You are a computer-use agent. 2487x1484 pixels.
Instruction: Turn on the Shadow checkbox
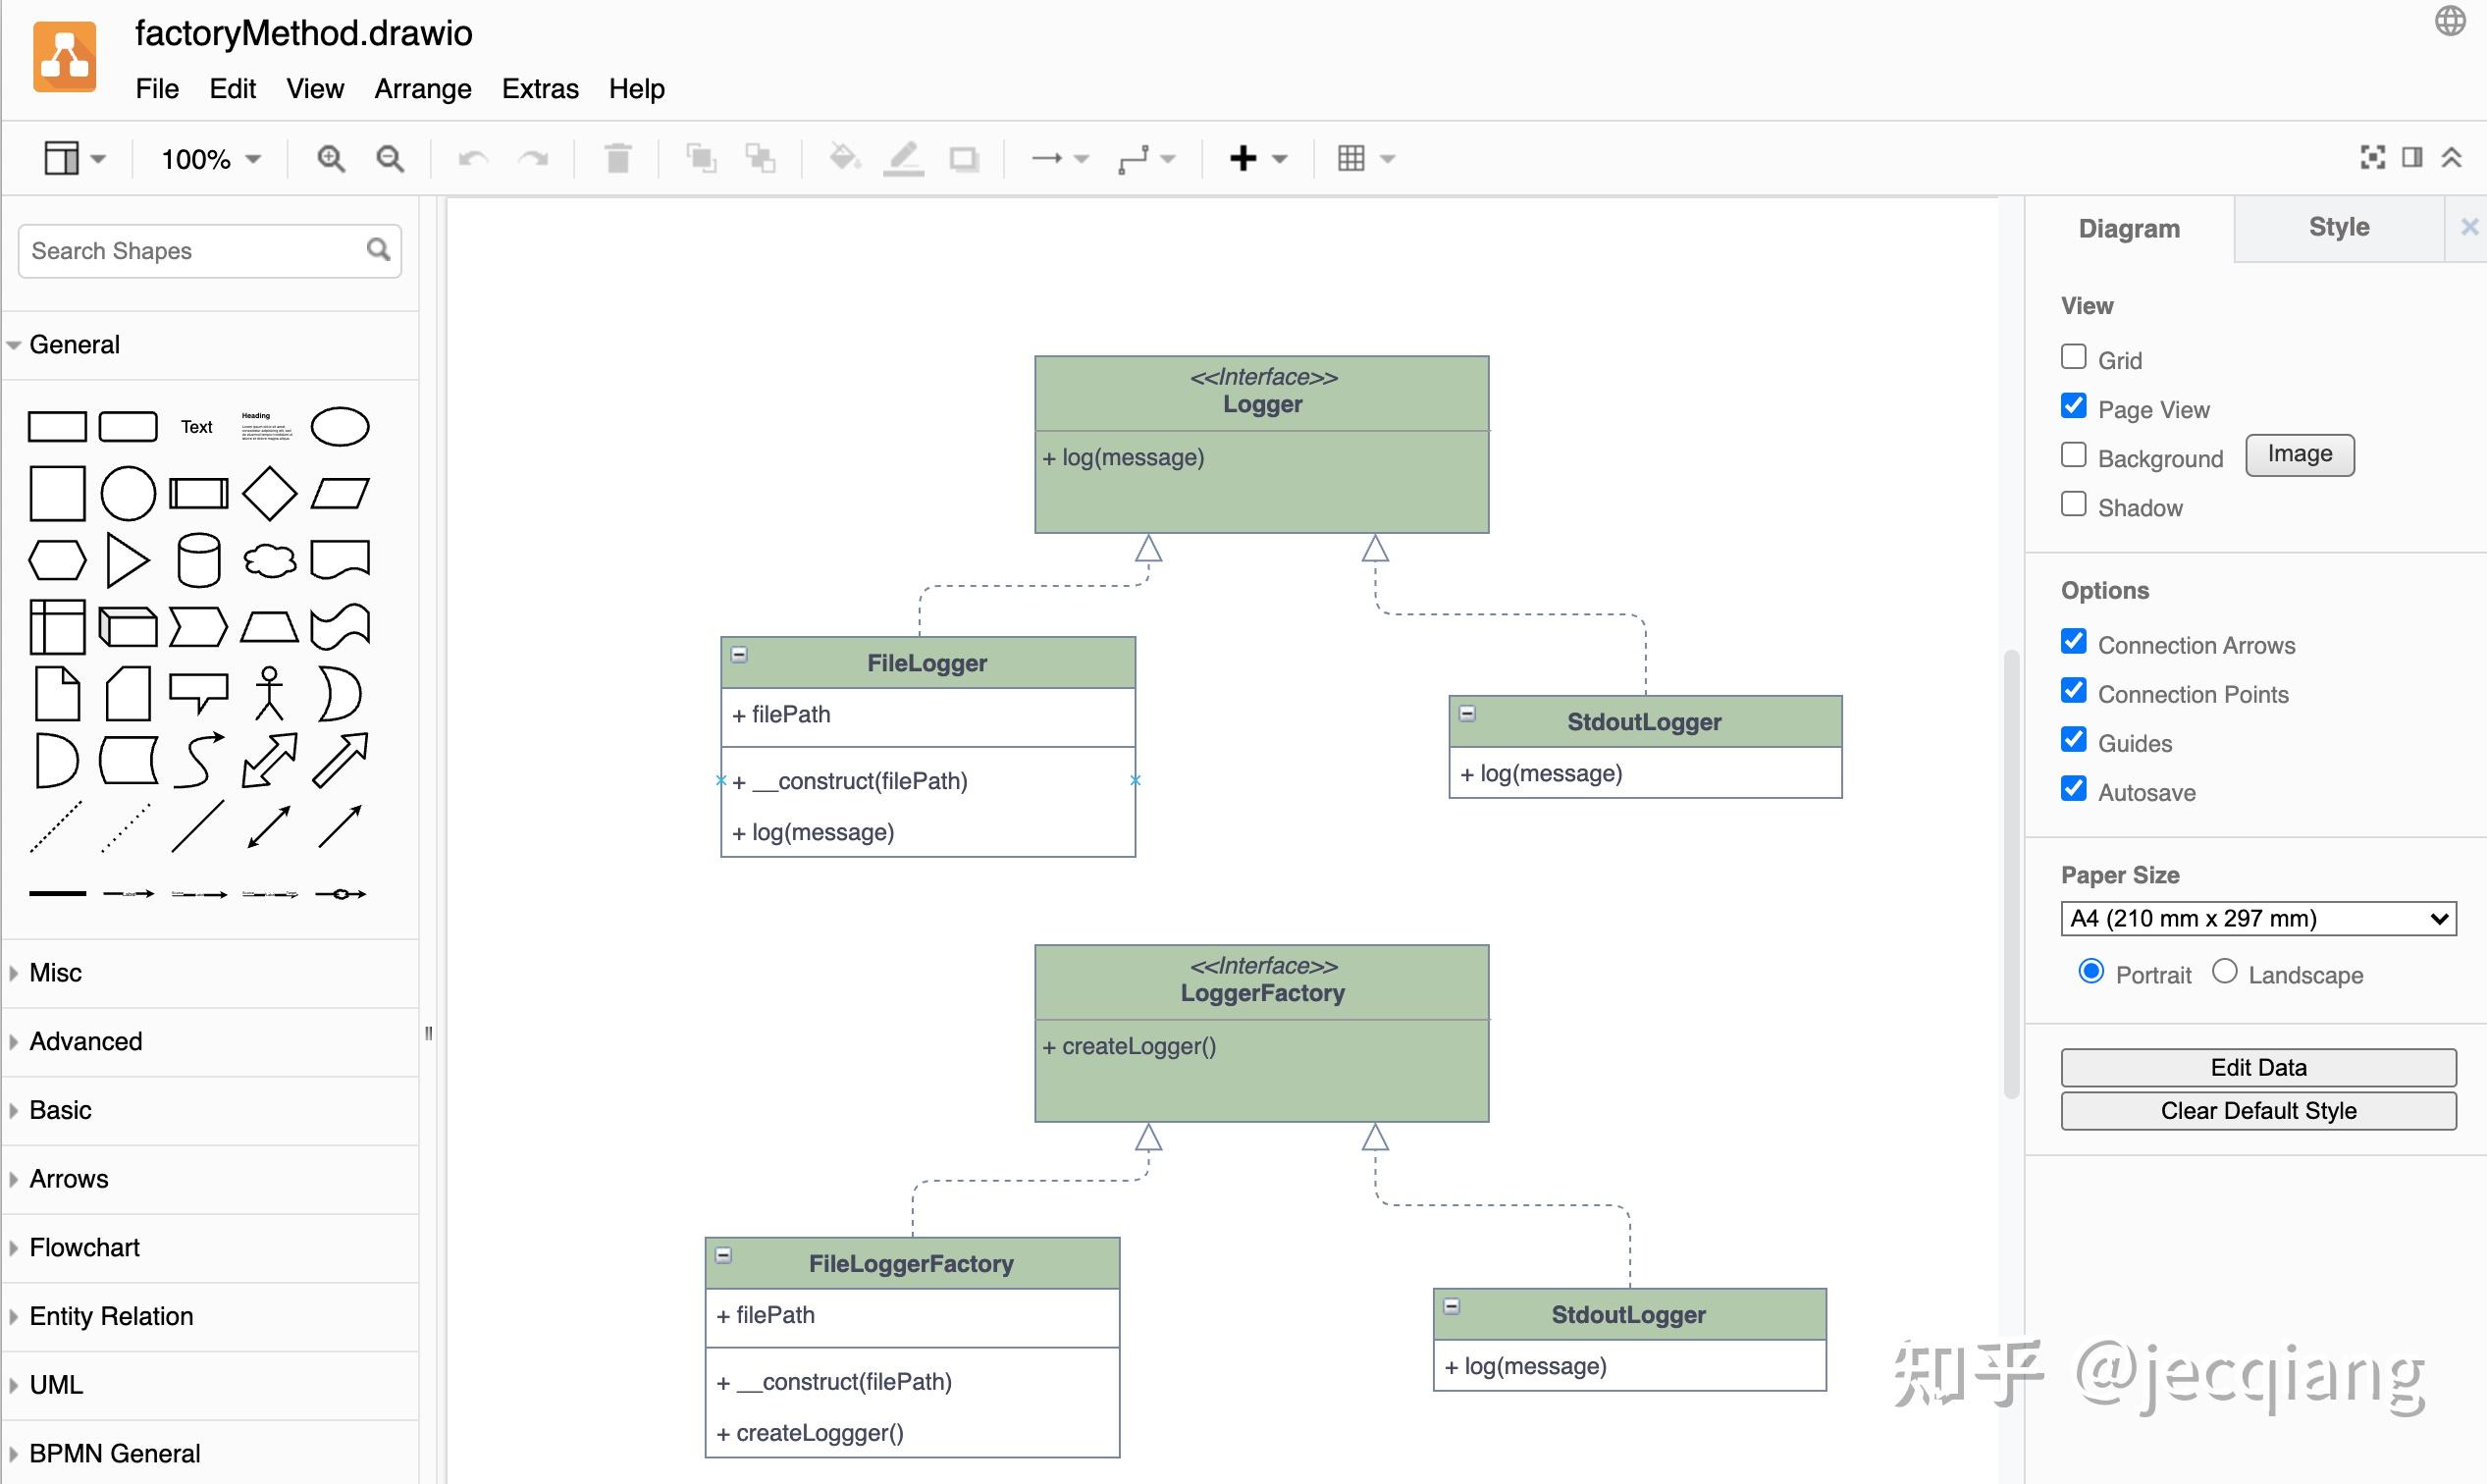coord(2073,504)
